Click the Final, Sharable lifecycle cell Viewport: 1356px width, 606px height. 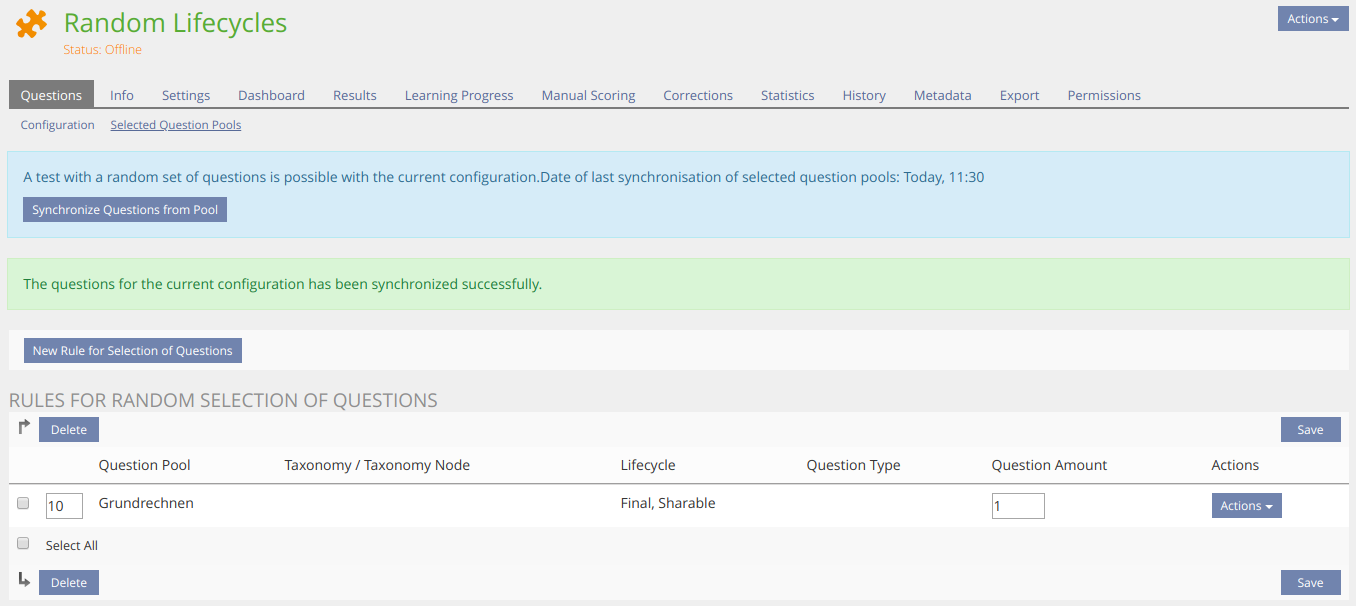[668, 503]
